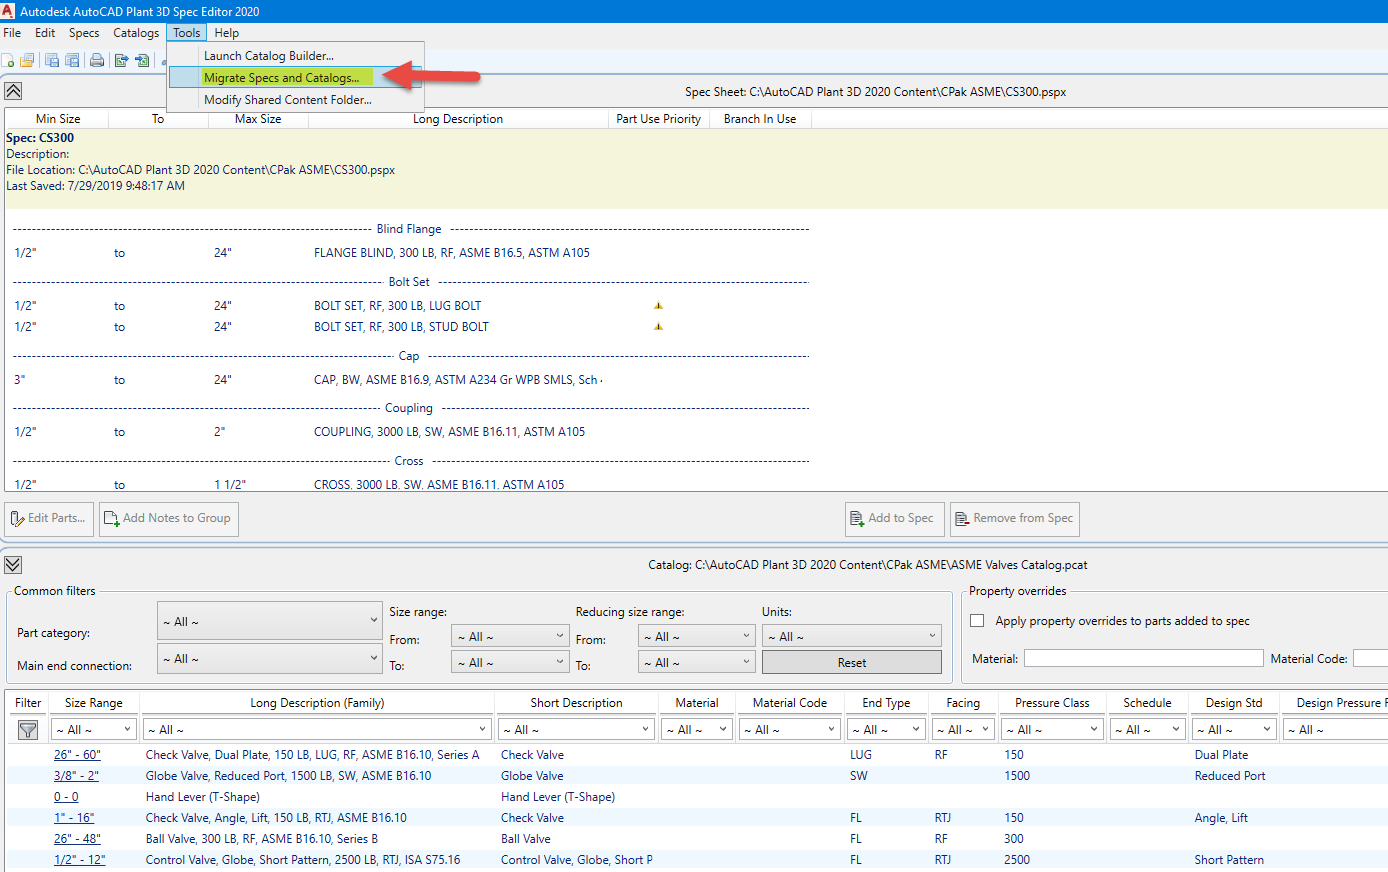Click the 0 - 0 size range link
Viewport: 1388px width, 872px height.
pyautogui.click(x=66, y=797)
